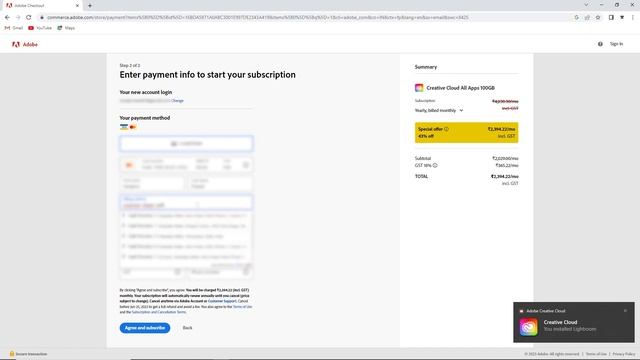The image size is (640, 360).
Task: Open a new browser tab
Action: pos(90,6)
